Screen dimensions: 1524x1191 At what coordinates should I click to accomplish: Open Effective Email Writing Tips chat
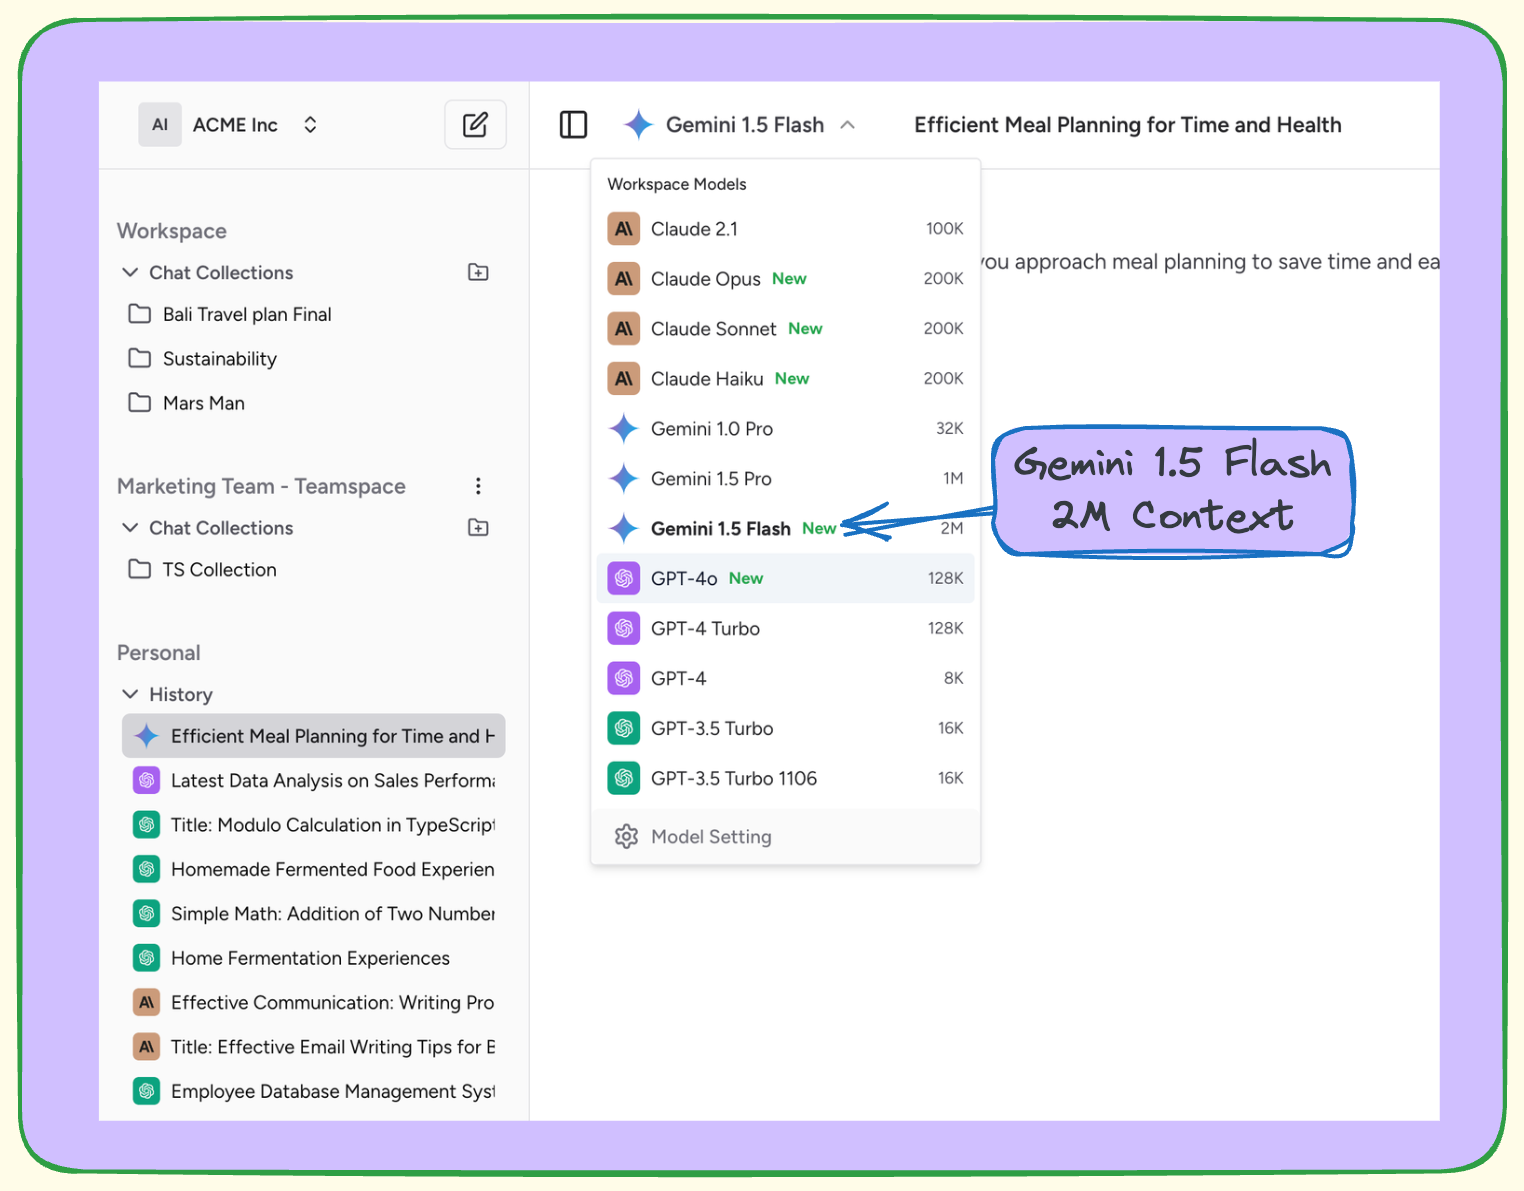pyautogui.click(x=313, y=1047)
